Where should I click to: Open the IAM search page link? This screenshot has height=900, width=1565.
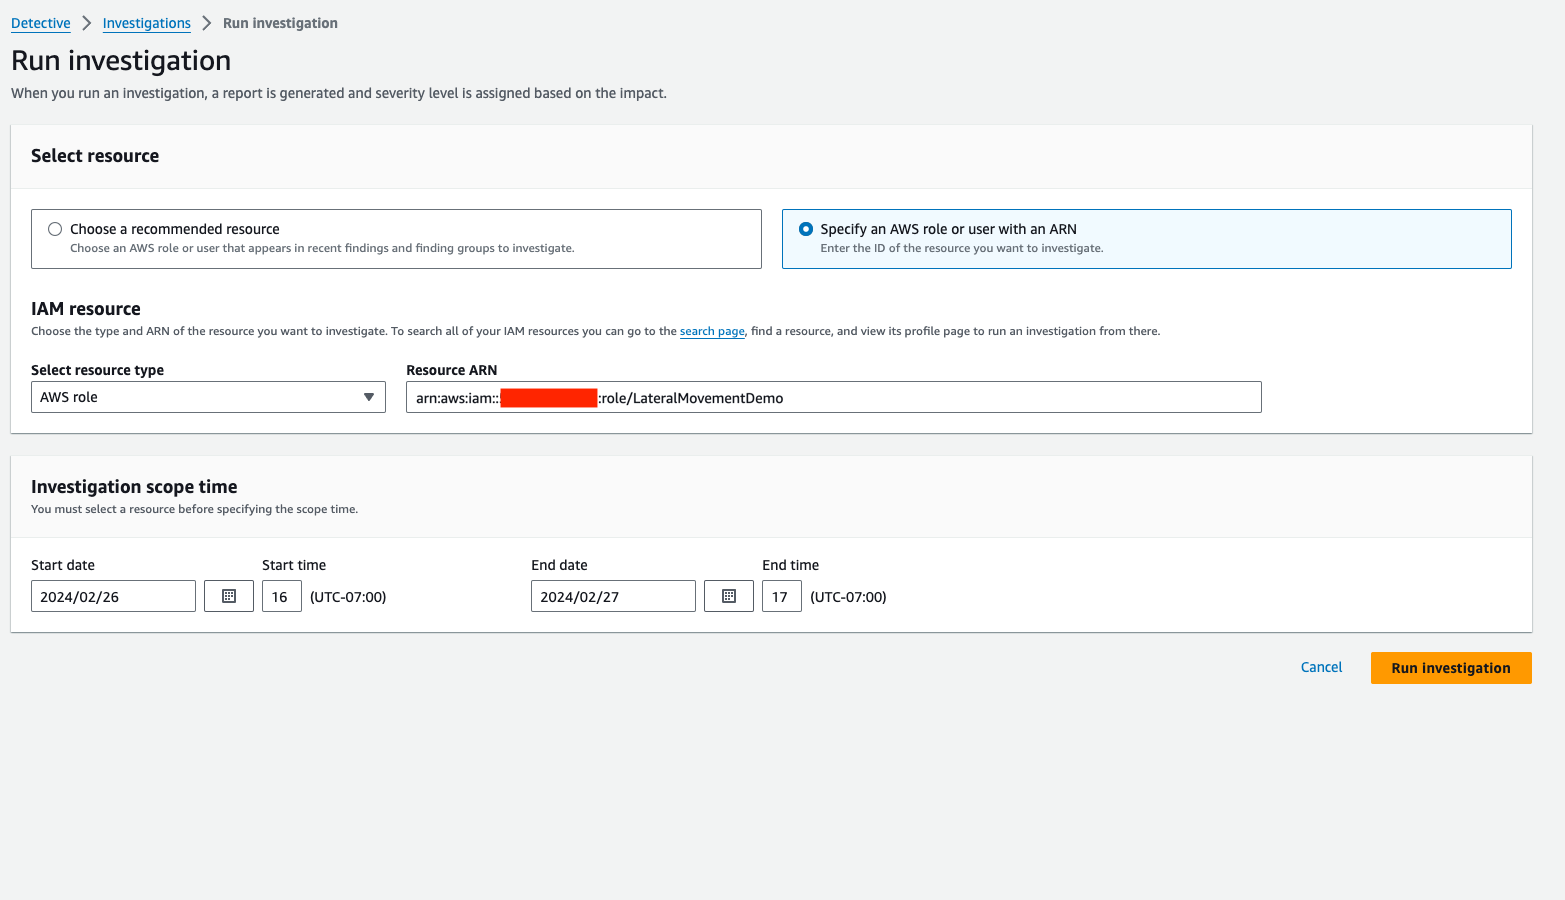click(711, 330)
